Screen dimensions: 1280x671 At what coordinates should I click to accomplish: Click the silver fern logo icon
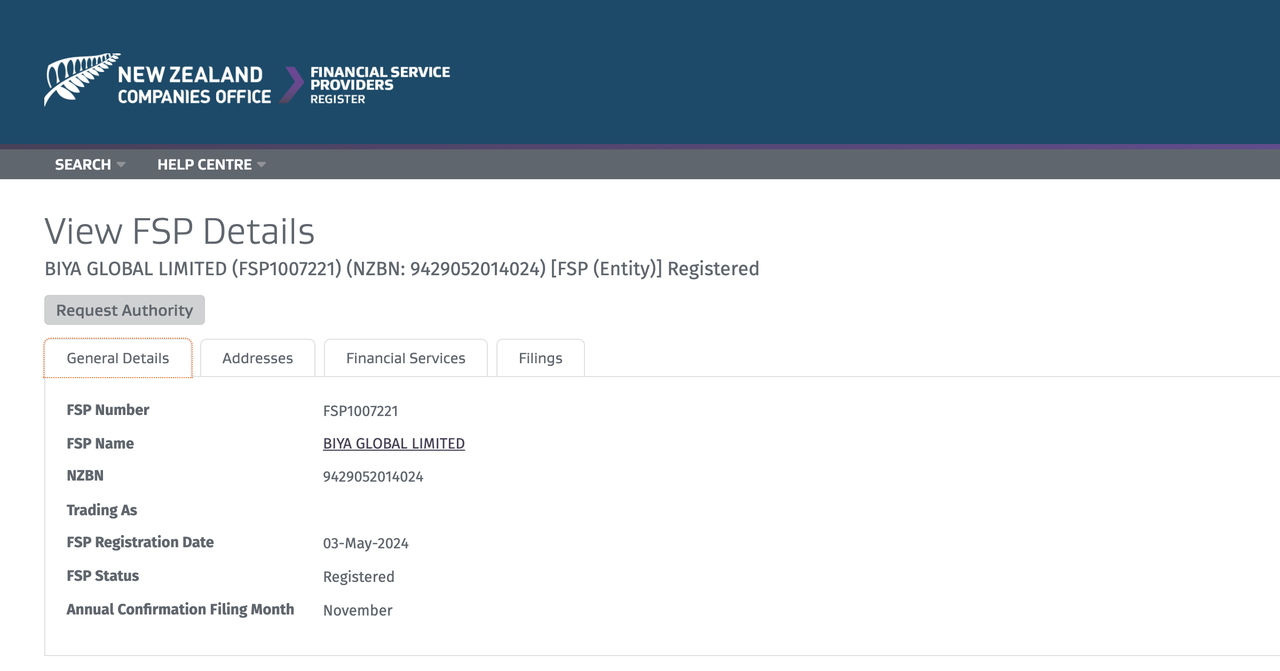[80, 78]
